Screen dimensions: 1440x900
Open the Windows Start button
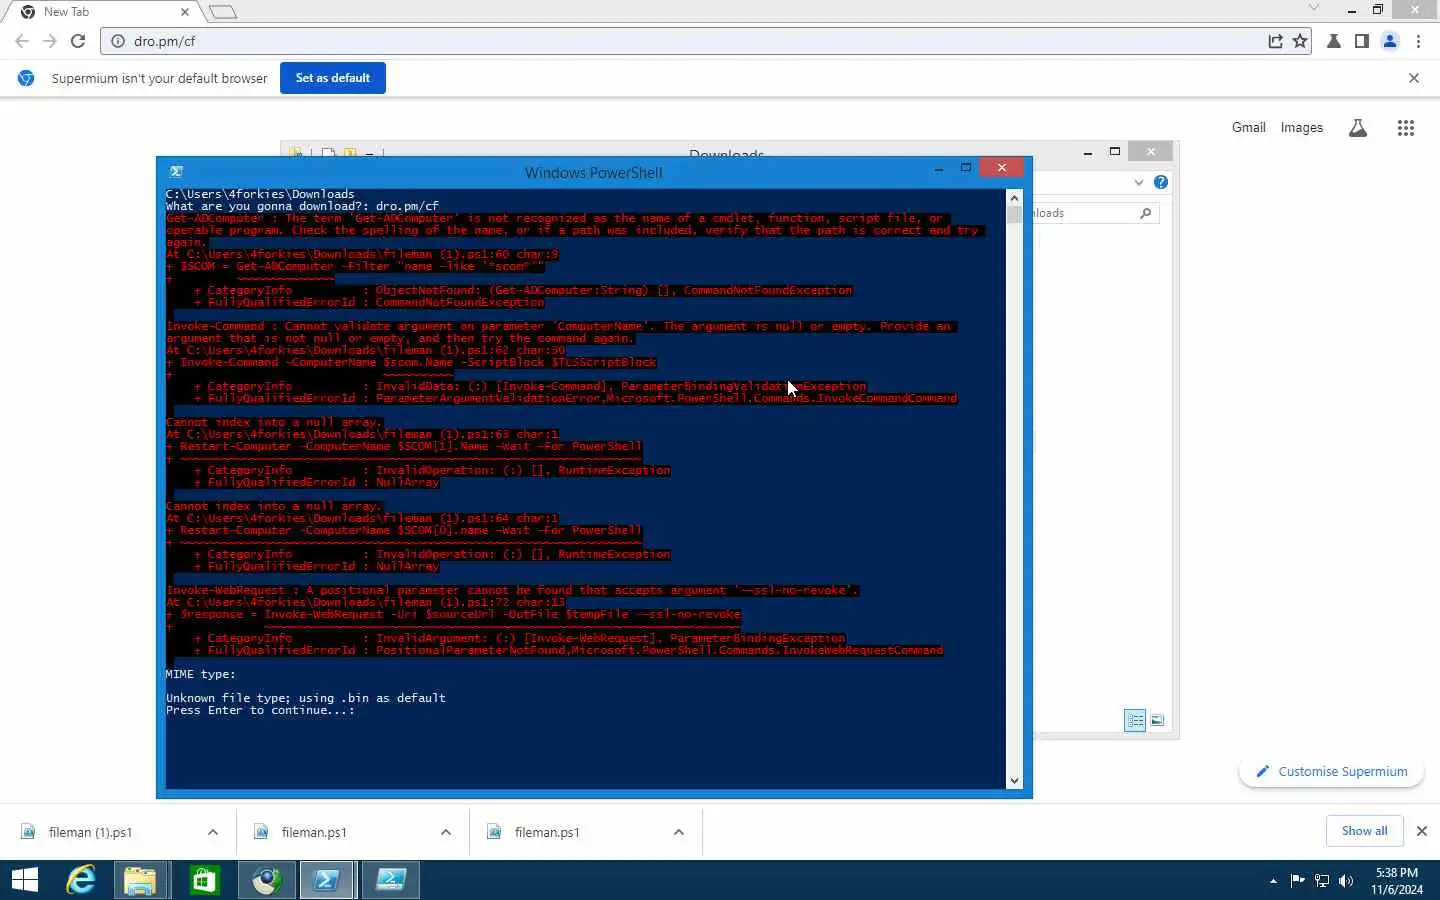(25, 880)
